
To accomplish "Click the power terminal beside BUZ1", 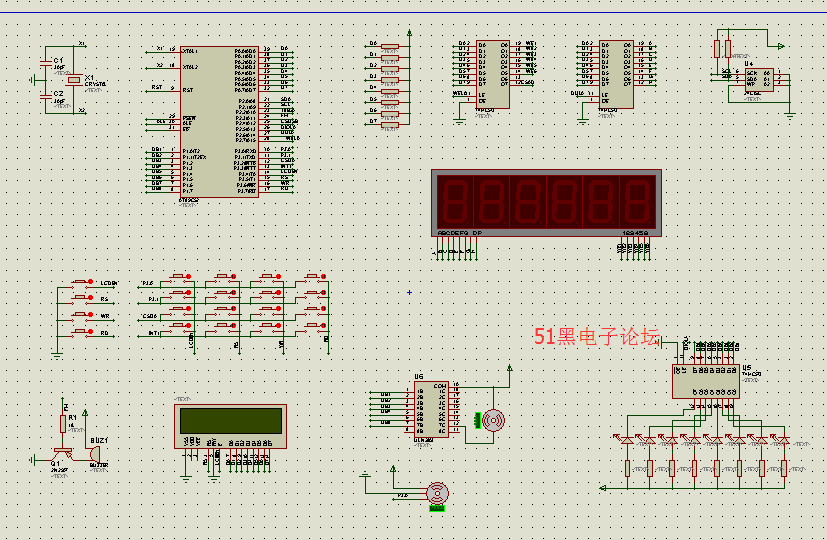I will (x=85, y=413).
